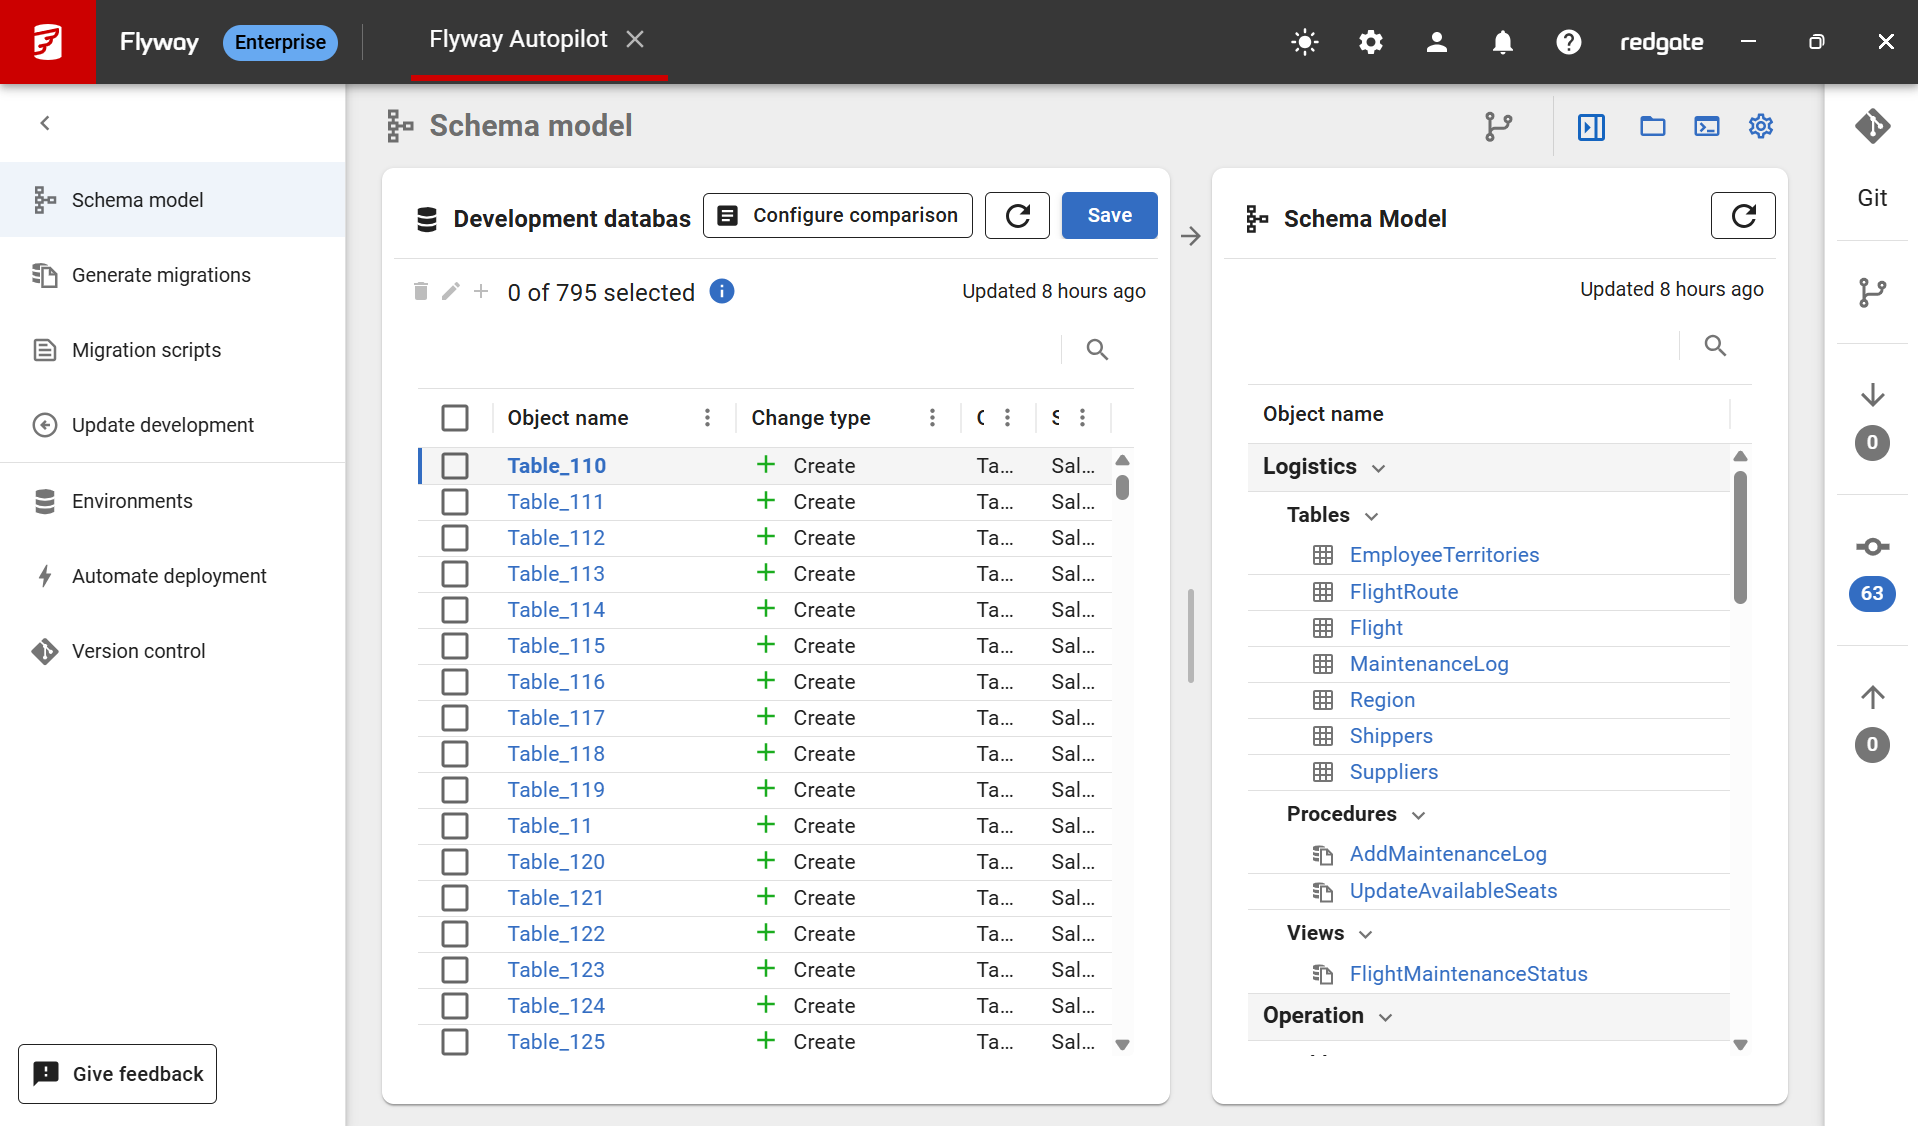Open Environments from the left navigation
The height and width of the screenshot is (1126, 1918).
click(x=131, y=500)
